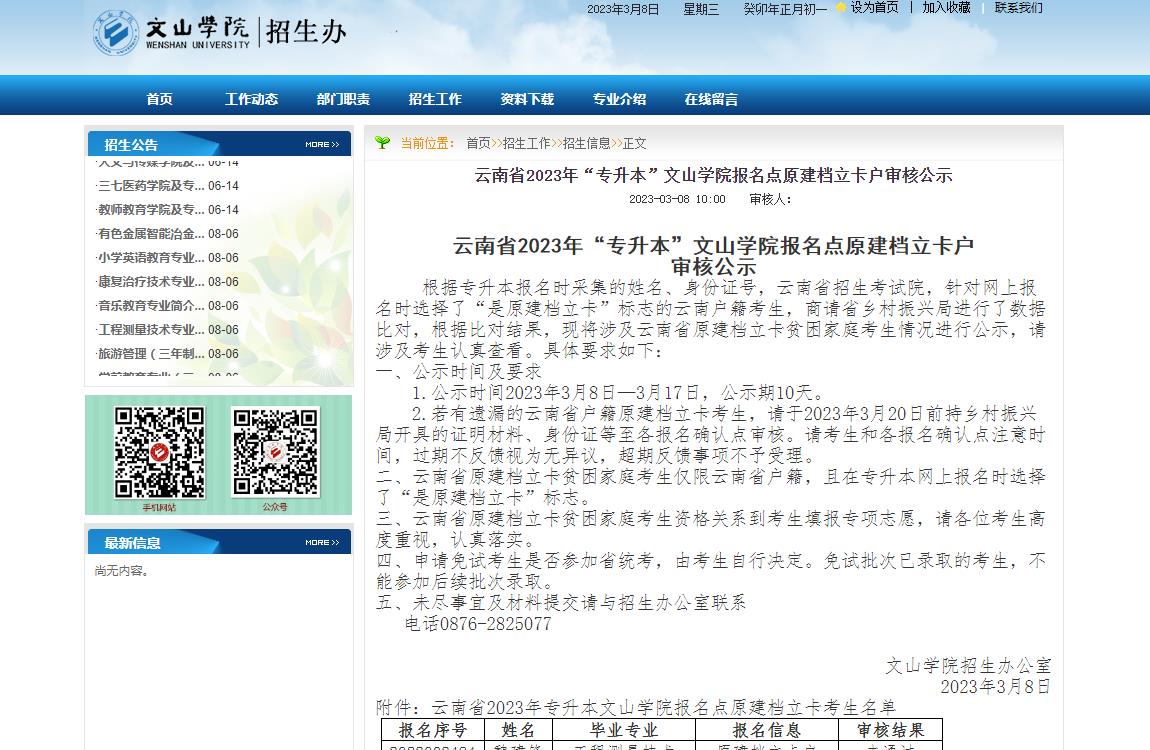The height and width of the screenshot is (750, 1150).
Task: Click 首页 in breadcrumb trail
Action: click(x=478, y=143)
